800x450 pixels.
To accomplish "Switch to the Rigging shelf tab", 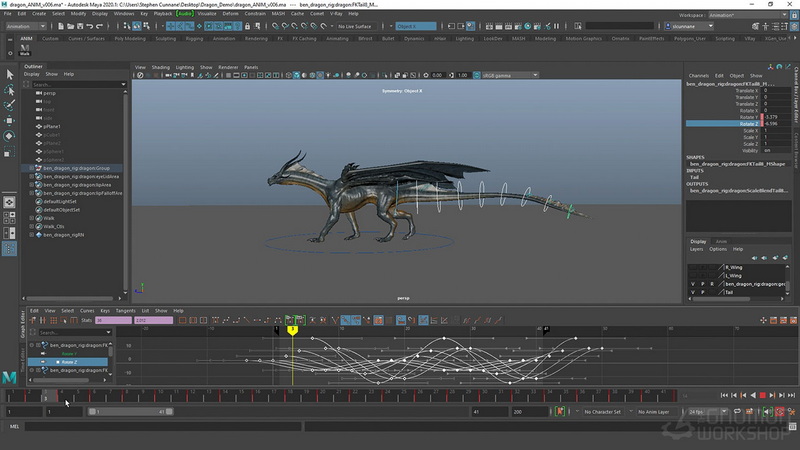I will click(194, 38).
